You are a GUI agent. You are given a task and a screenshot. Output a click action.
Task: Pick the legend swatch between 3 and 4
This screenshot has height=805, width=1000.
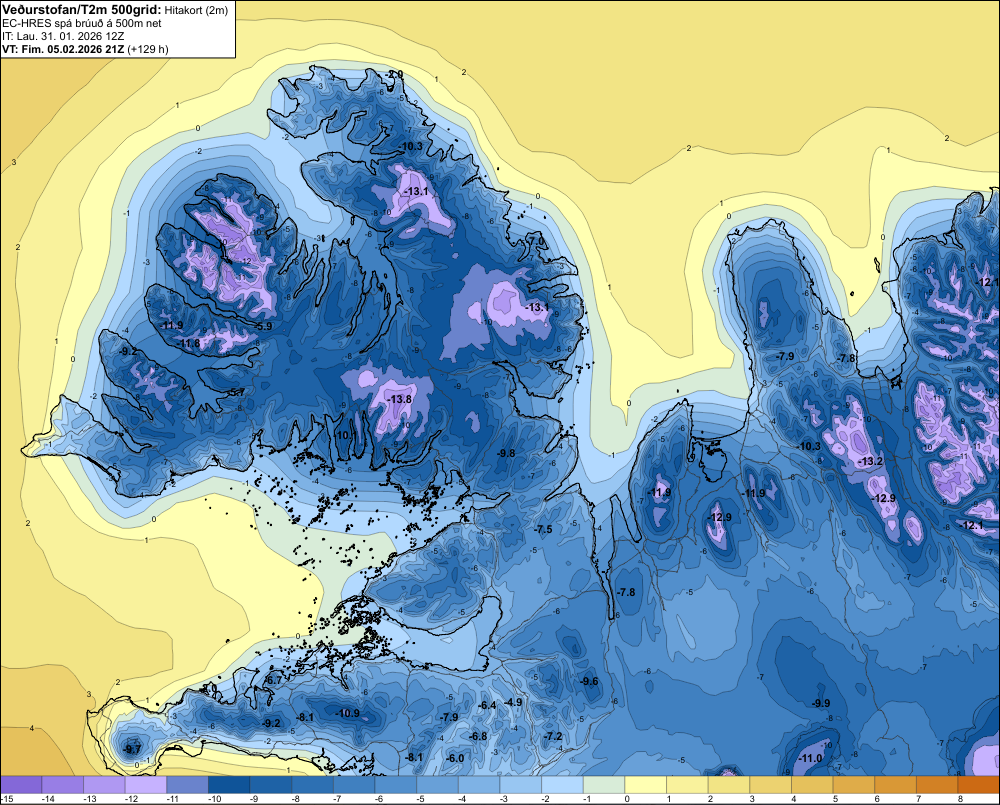771,785
